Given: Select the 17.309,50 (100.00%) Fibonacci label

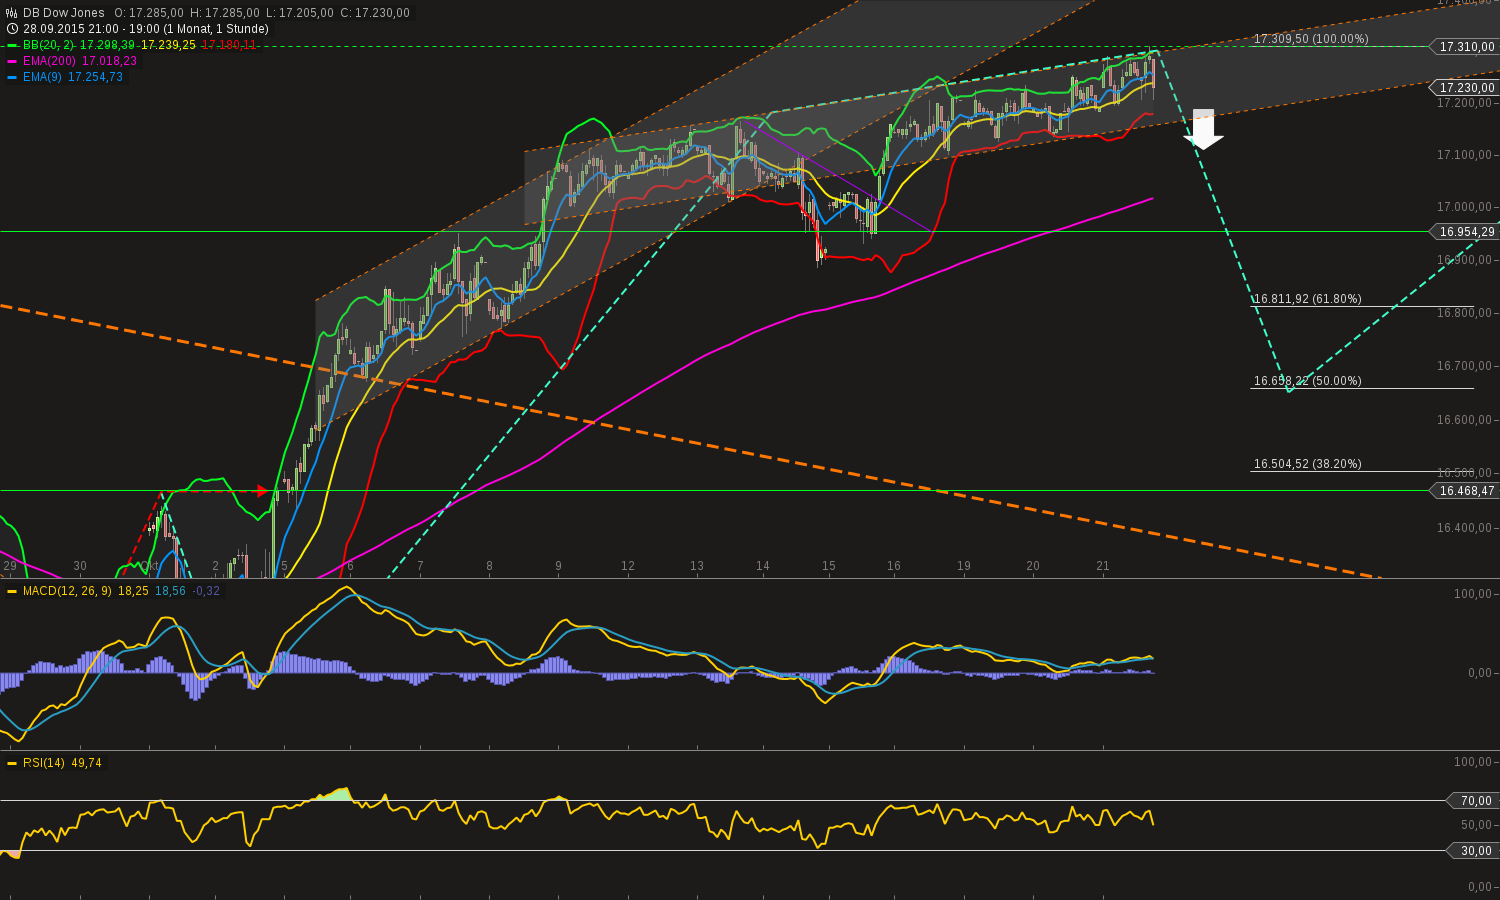Looking at the screenshot, I should pyautogui.click(x=1311, y=39).
